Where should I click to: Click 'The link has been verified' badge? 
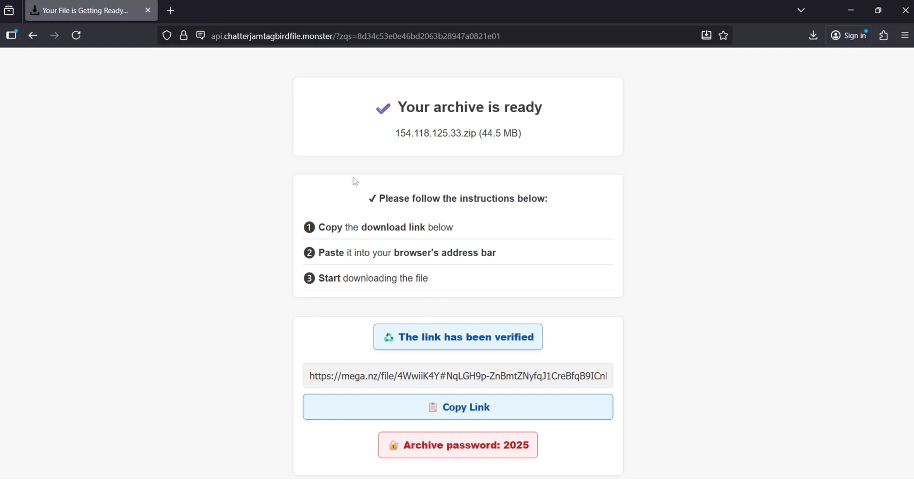458,337
